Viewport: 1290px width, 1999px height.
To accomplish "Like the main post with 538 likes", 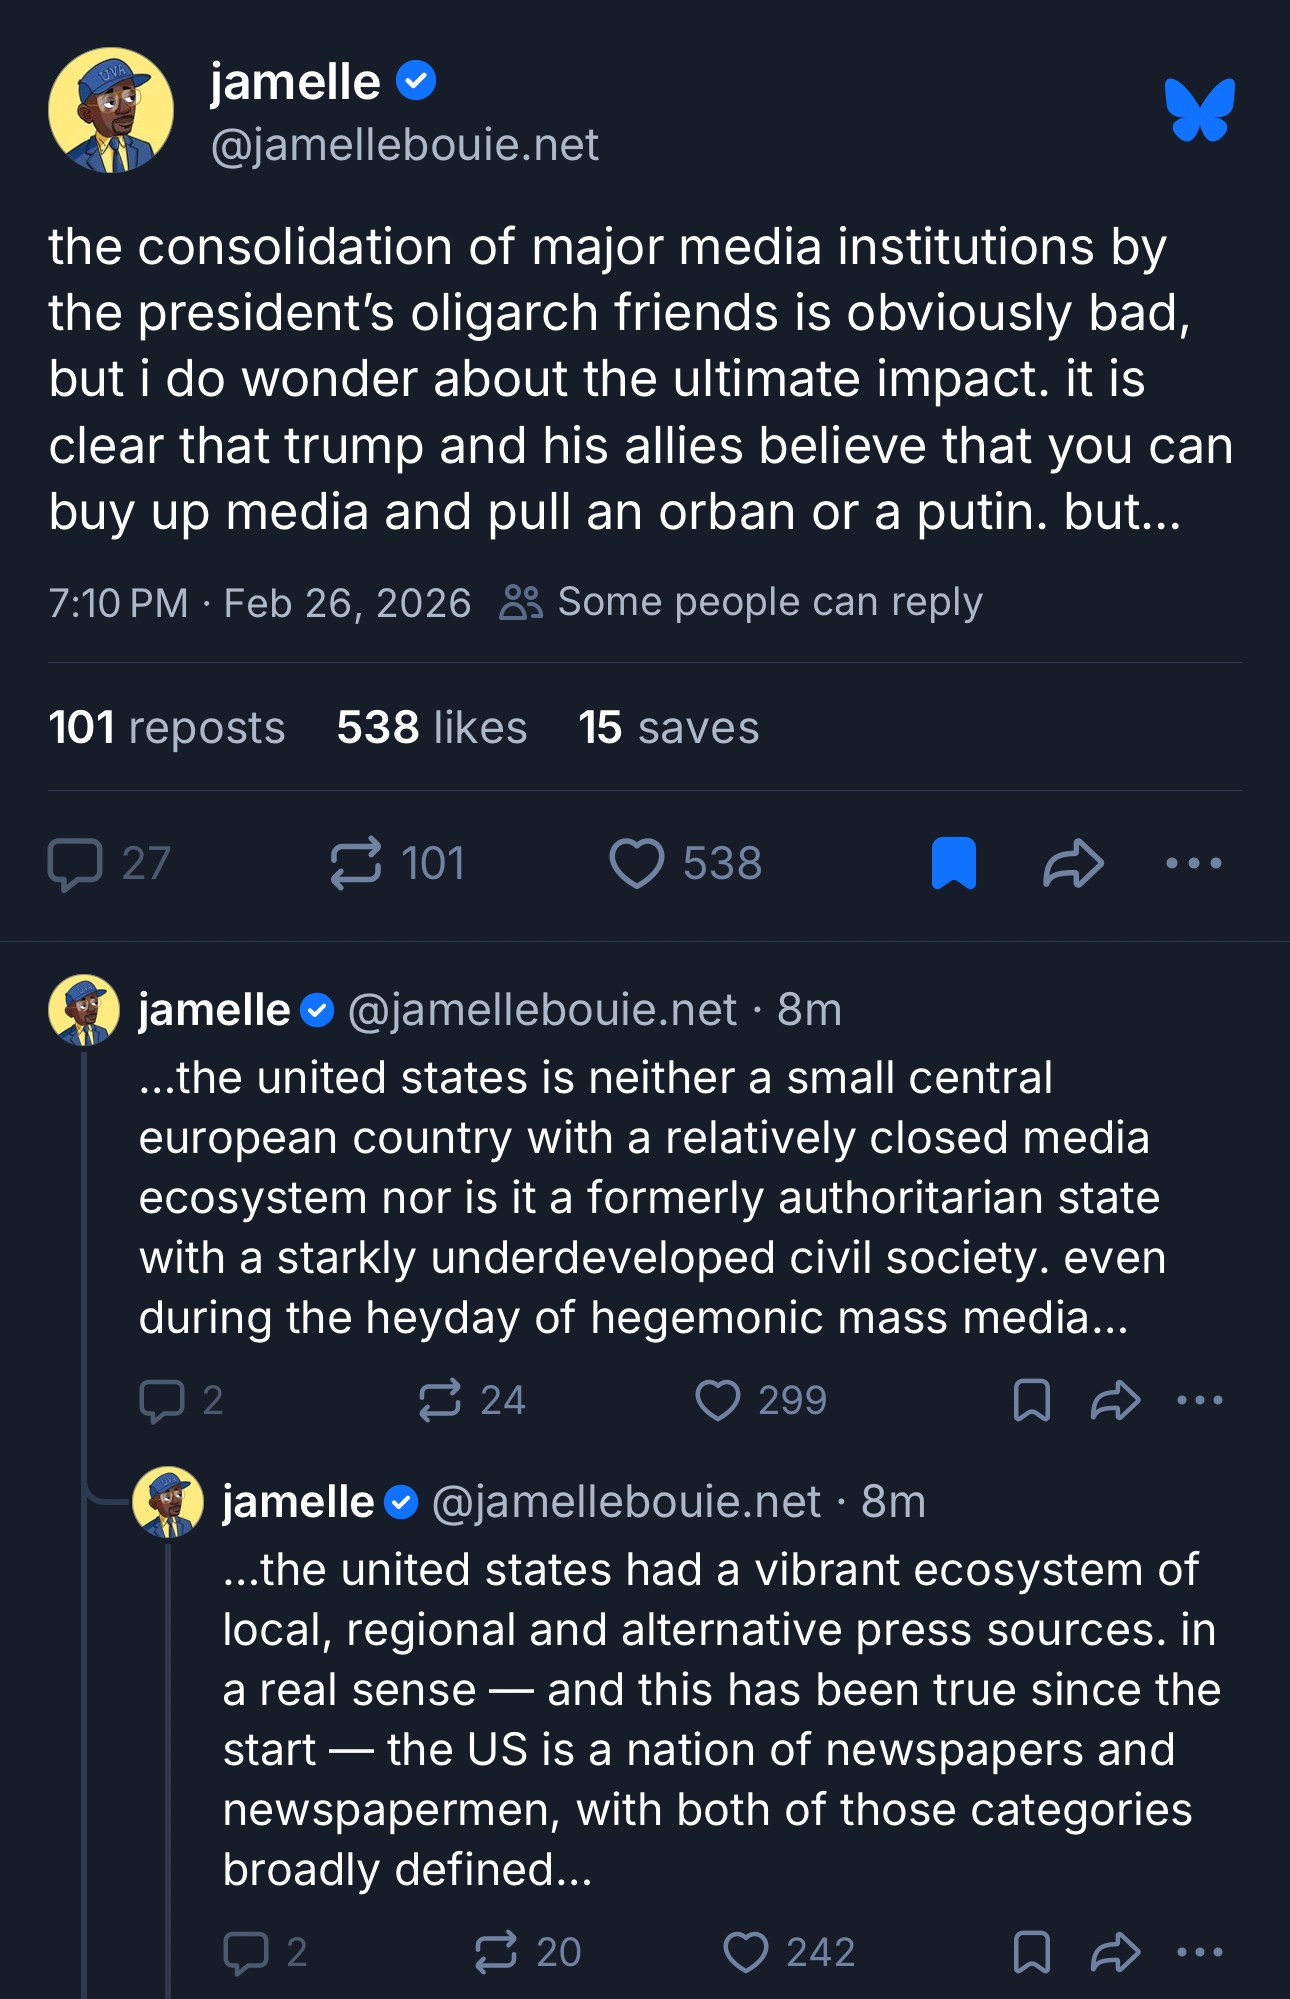I will pyautogui.click(x=637, y=864).
